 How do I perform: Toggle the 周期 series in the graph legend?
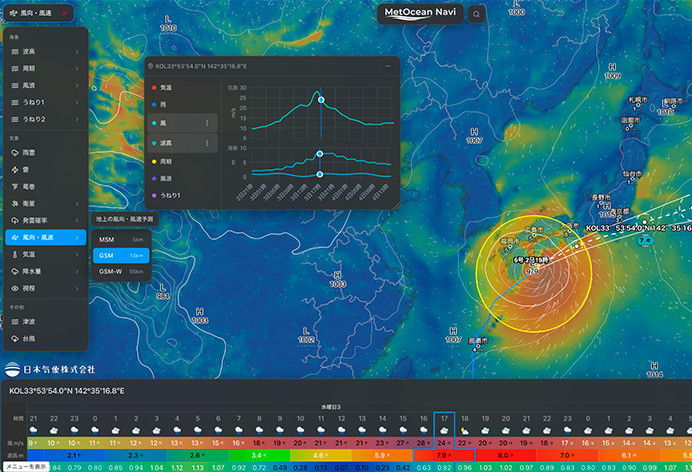click(162, 161)
